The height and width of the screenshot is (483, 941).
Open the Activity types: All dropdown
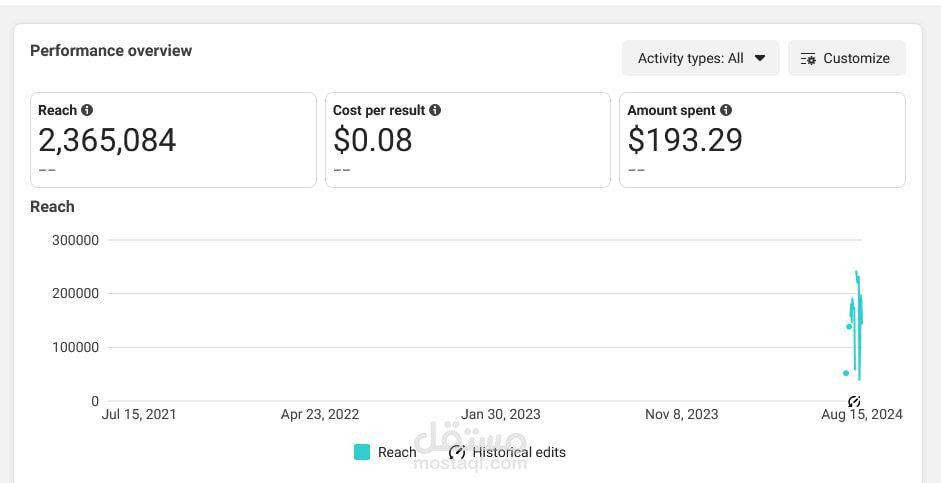click(700, 58)
